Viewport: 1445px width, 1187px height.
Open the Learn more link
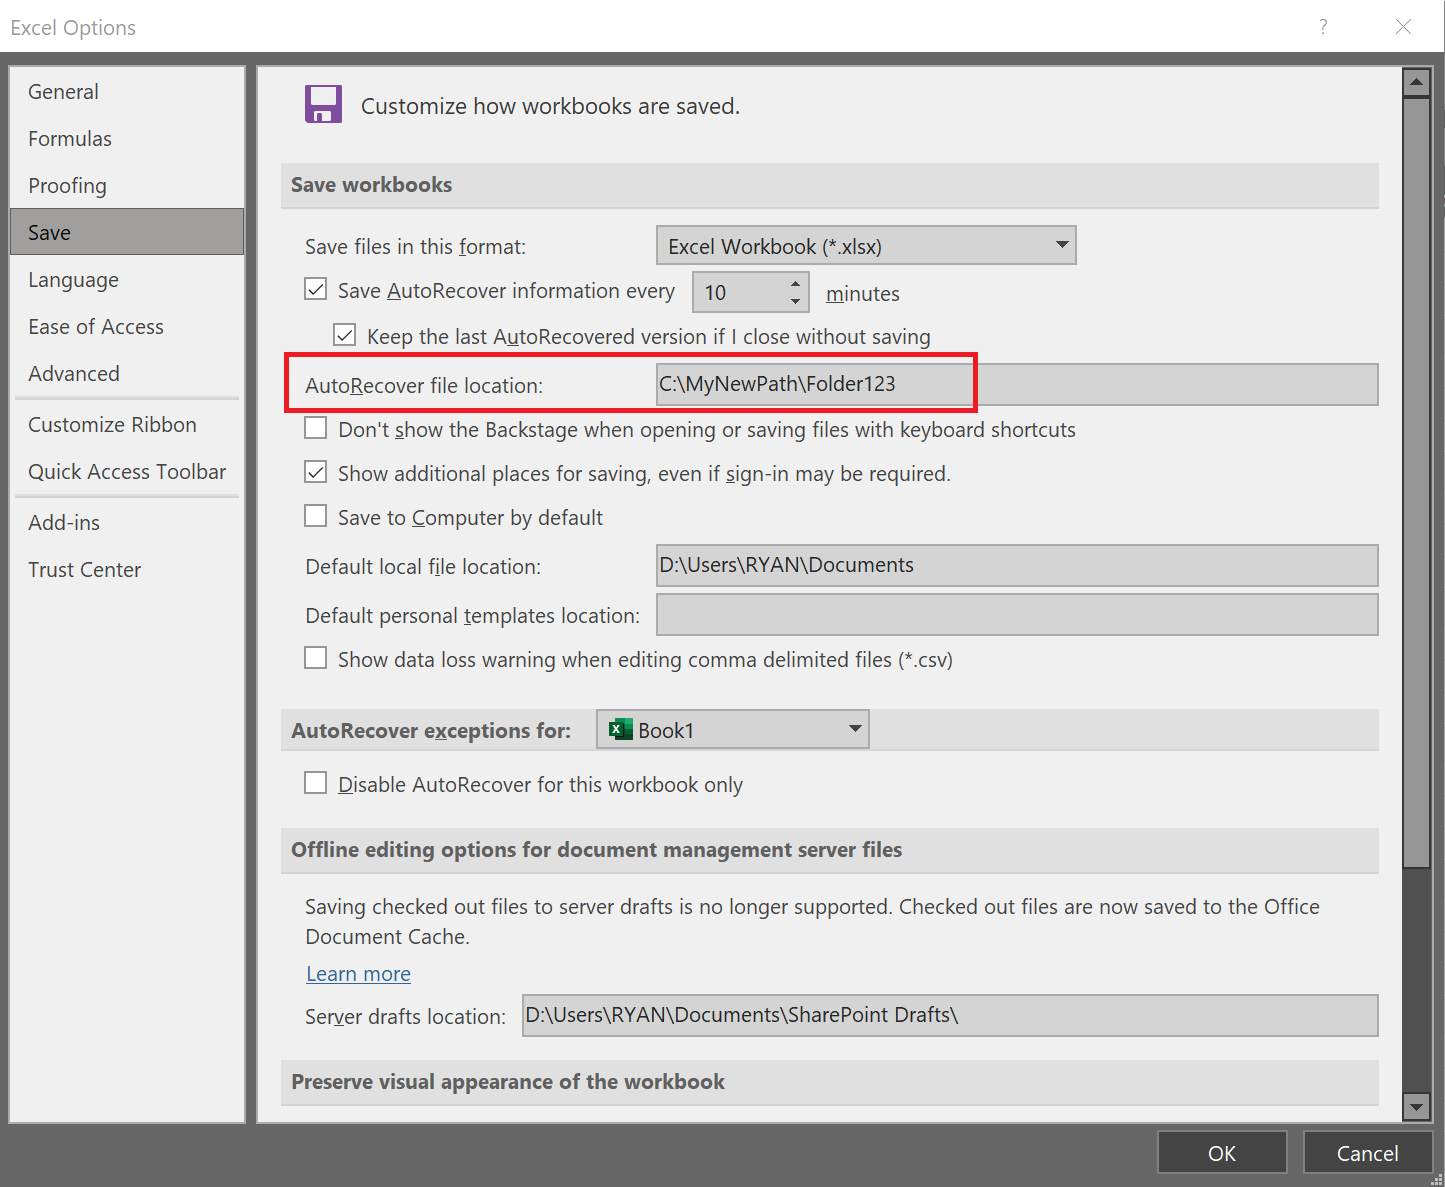358,973
